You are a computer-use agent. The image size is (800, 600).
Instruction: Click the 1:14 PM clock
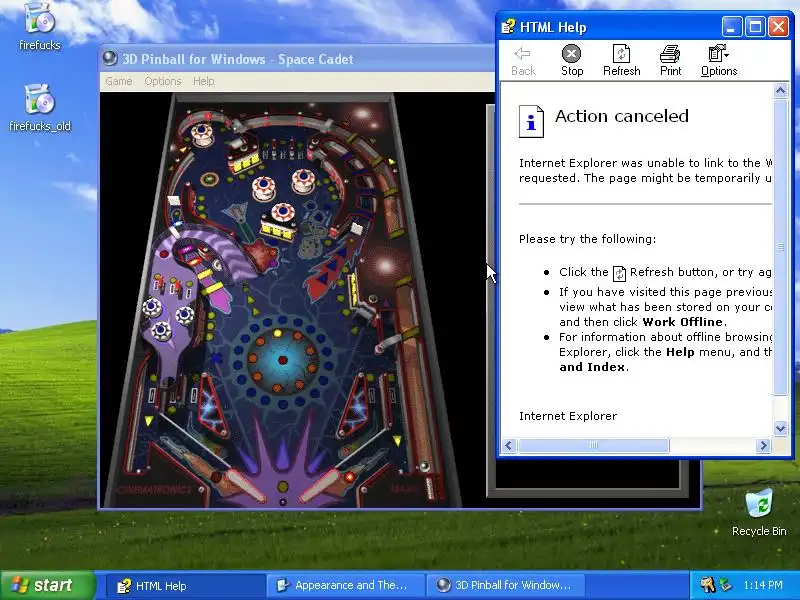pyautogui.click(x=763, y=585)
